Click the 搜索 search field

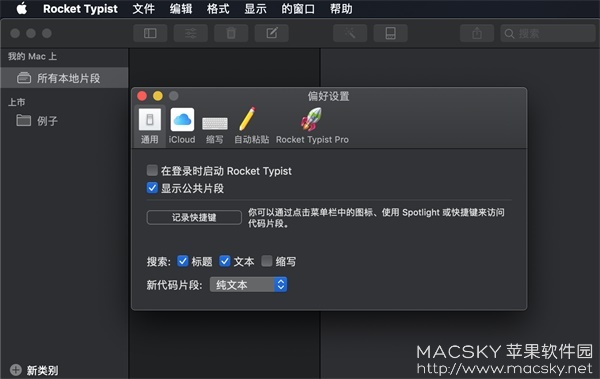click(548, 33)
